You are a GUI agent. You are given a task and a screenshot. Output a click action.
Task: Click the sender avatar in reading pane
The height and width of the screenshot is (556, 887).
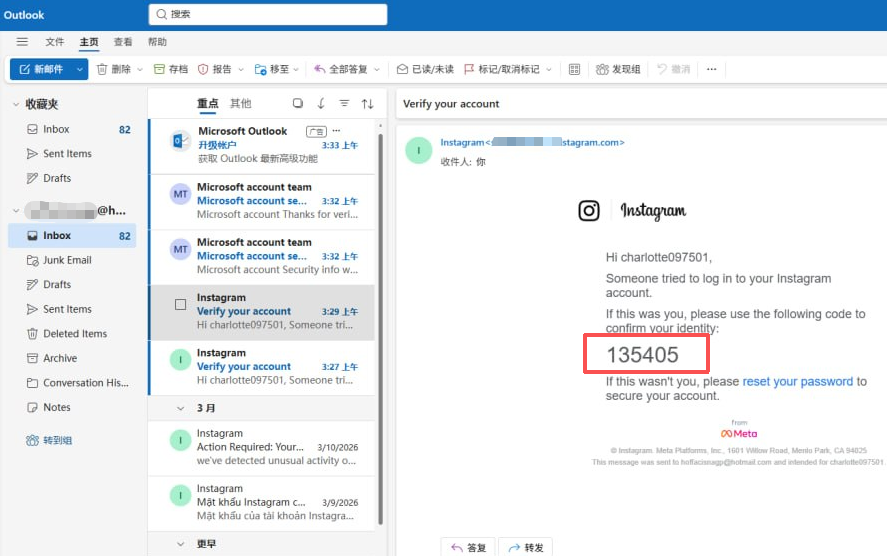(419, 150)
